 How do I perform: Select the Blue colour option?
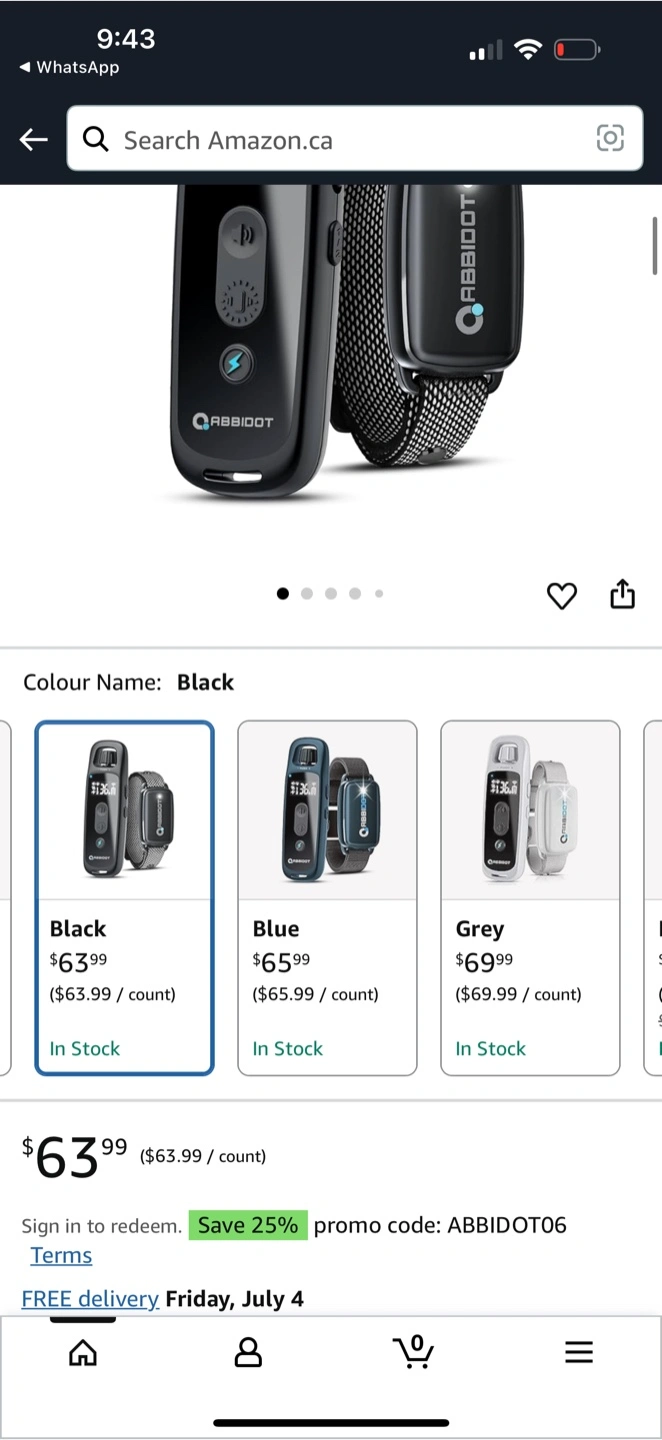tap(327, 898)
